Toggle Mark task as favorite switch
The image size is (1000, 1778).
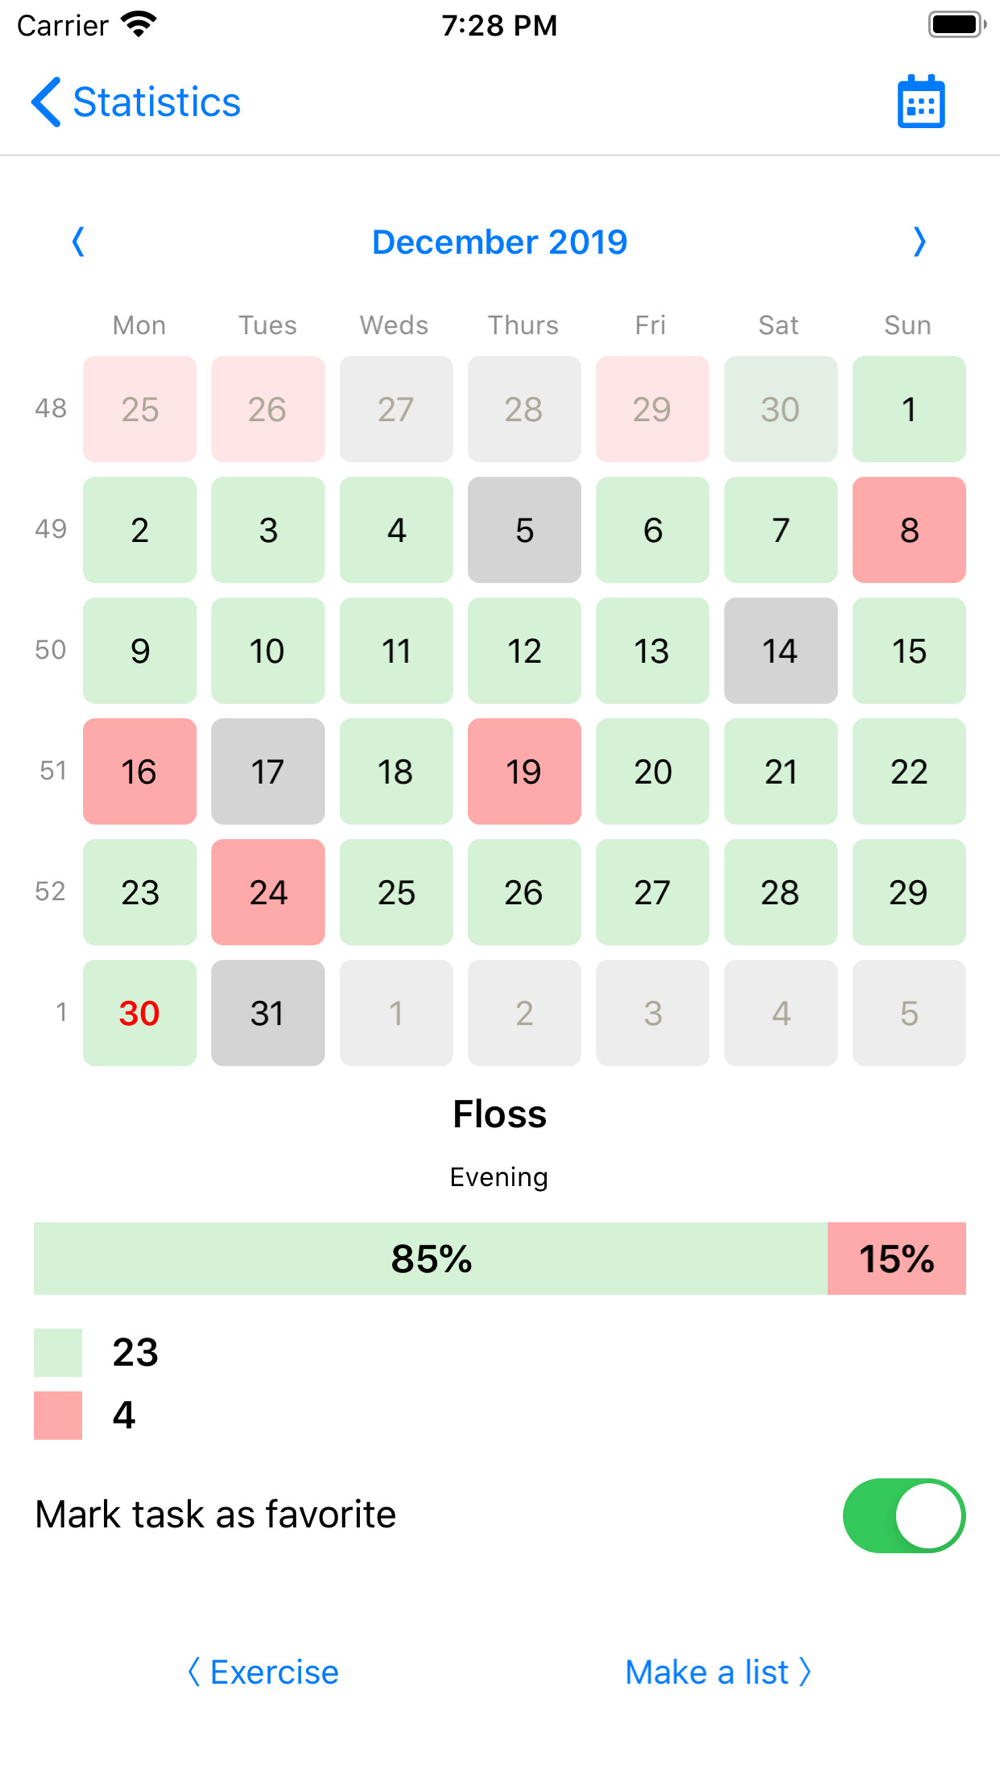[x=904, y=1515]
